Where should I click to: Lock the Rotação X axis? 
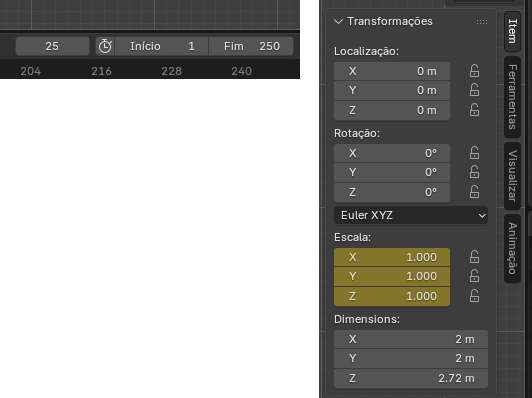point(474,153)
